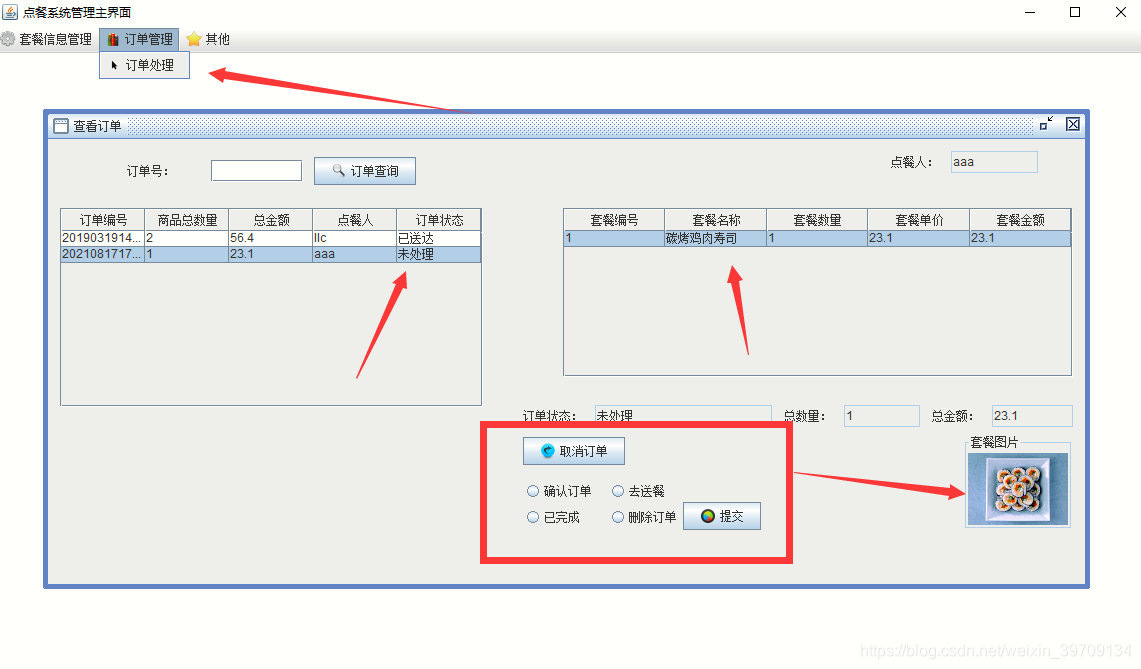1141x669 pixels.
Task: Click the 套餐数量 column header
Action: click(x=817, y=220)
